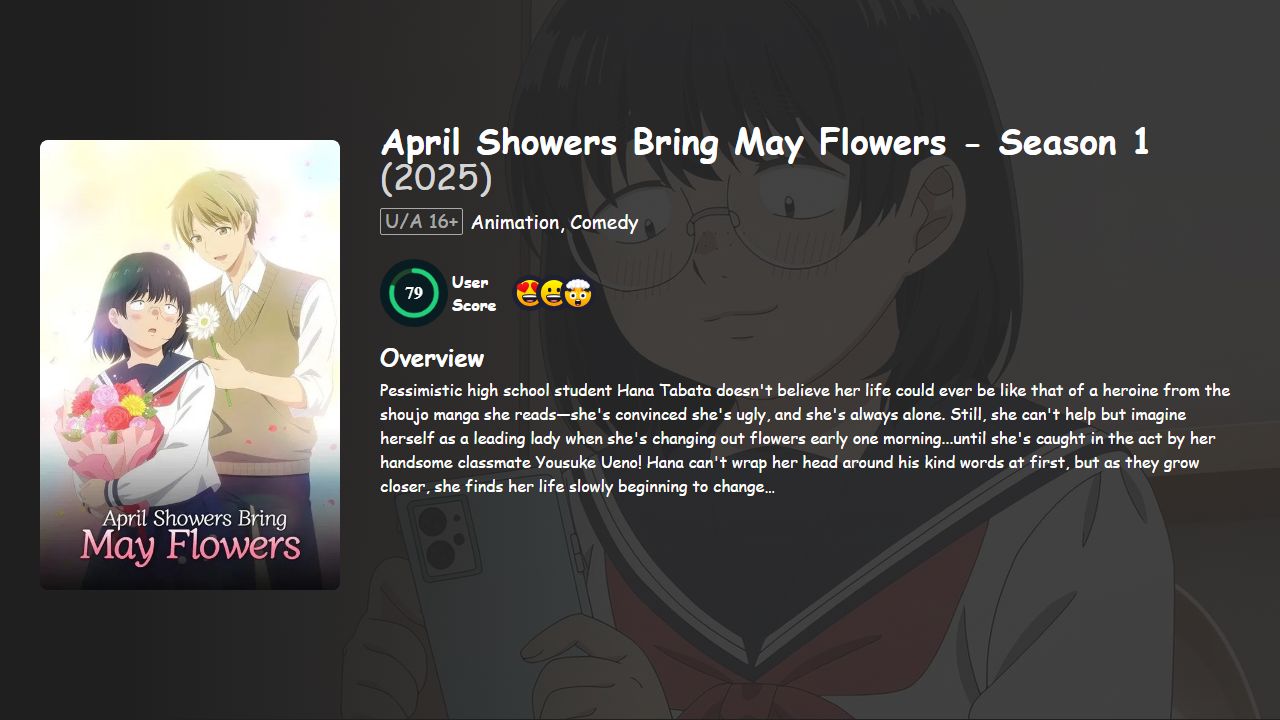Screen dimensions: 1280x720
Task: Click the grinning face reaction emoji
Action: (550, 293)
